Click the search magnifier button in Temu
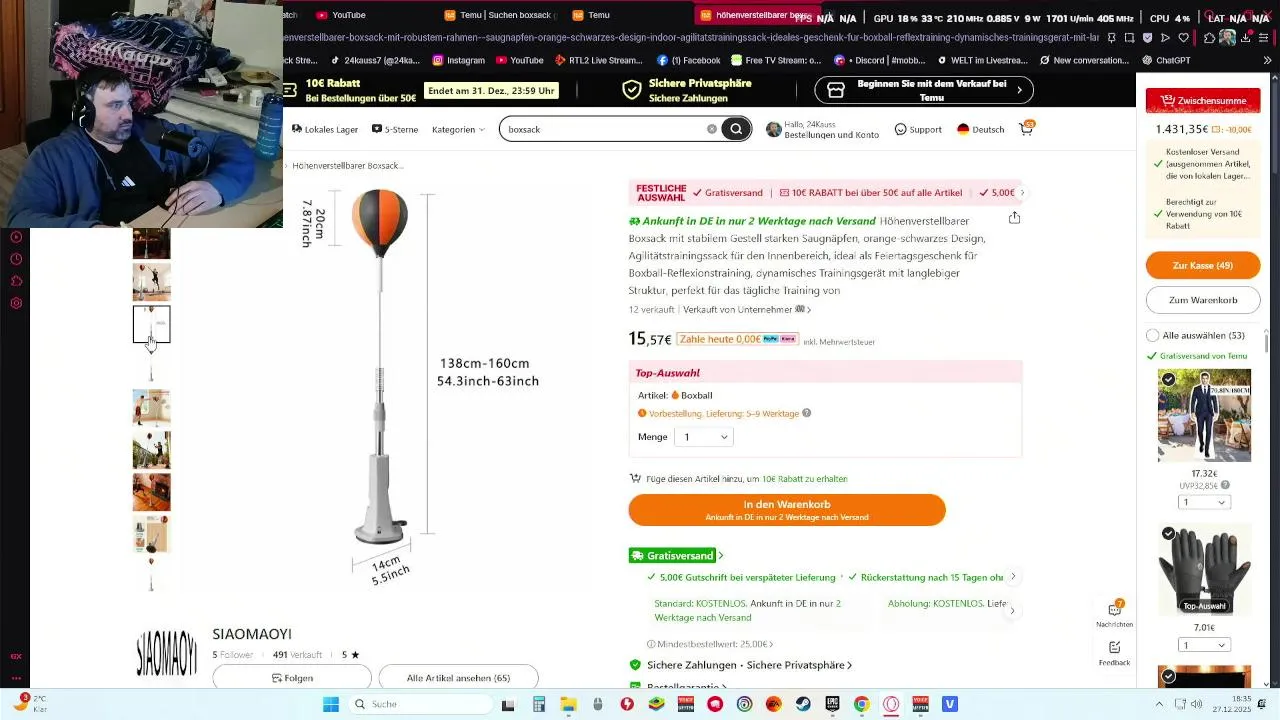 736,129
